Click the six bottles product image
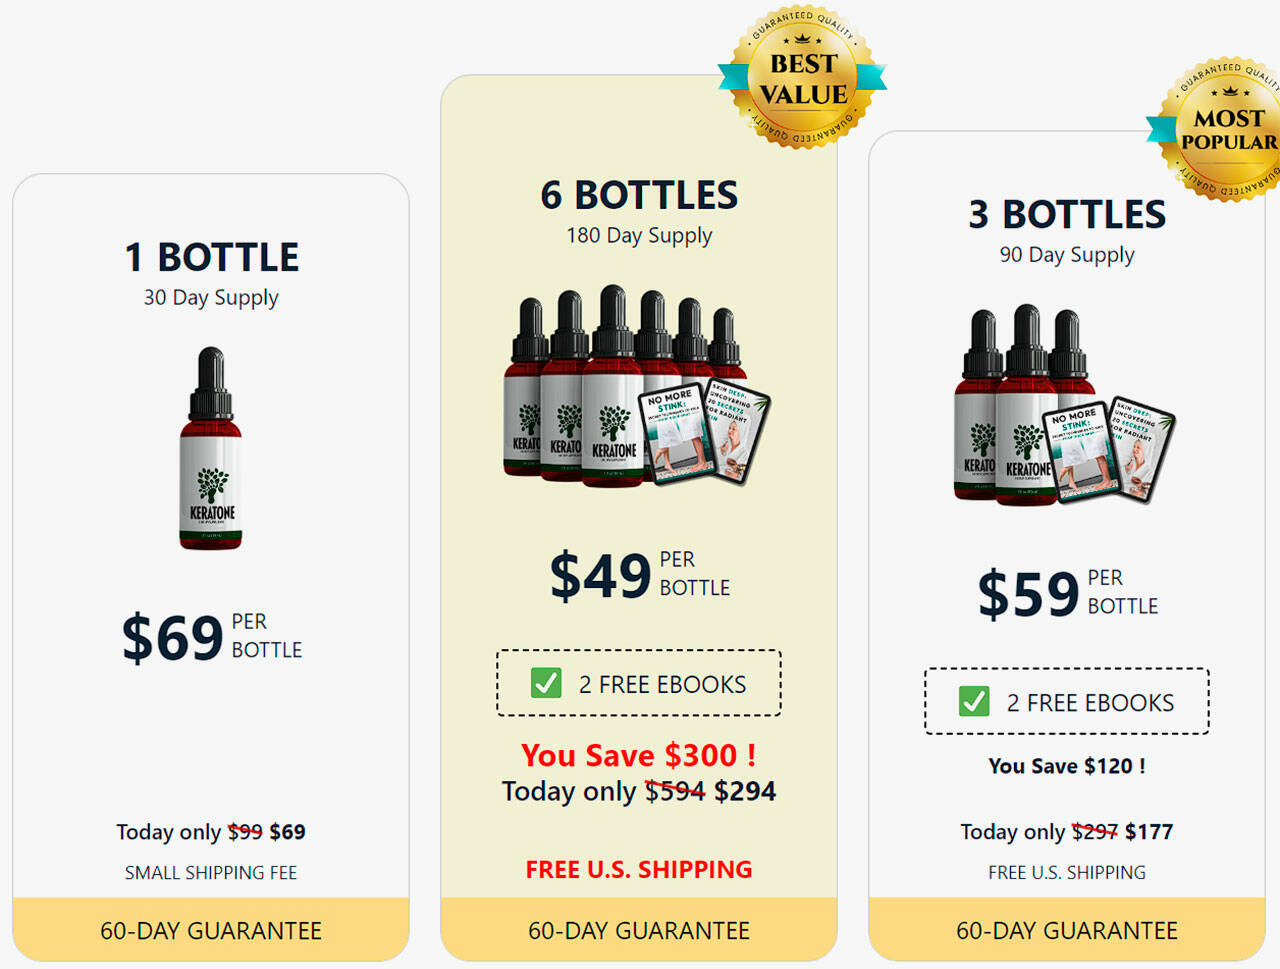Image resolution: width=1280 pixels, height=969 pixels. pyautogui.click(x=636, y=386)
